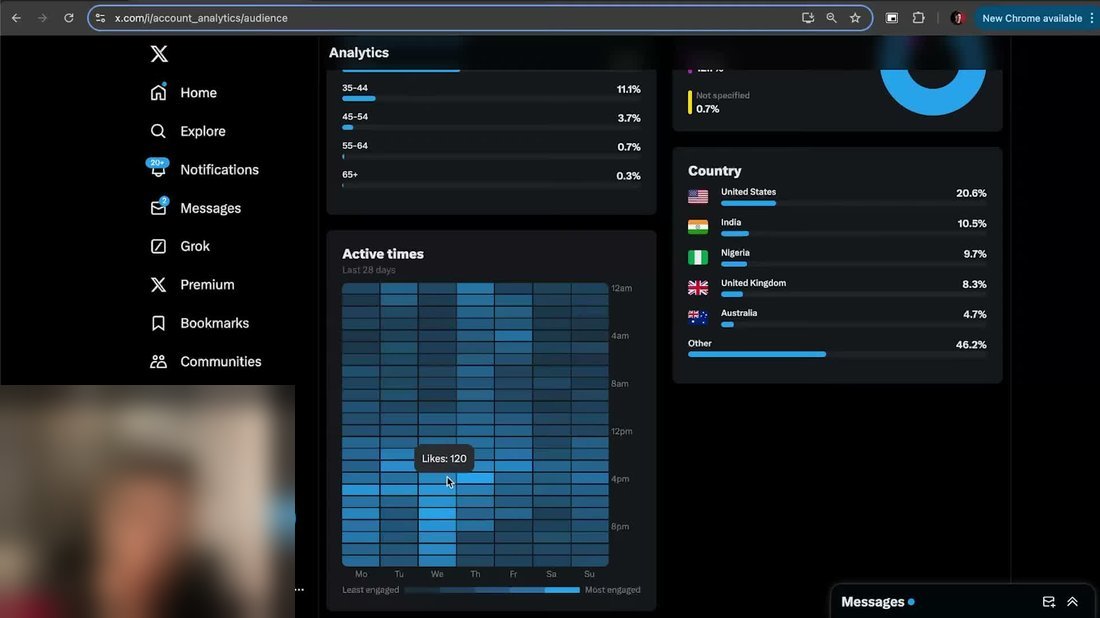The height and width of the screenshot is (618, 1100).
Task: Click the Last 28 days subtitle
Action: coord(369,270)
